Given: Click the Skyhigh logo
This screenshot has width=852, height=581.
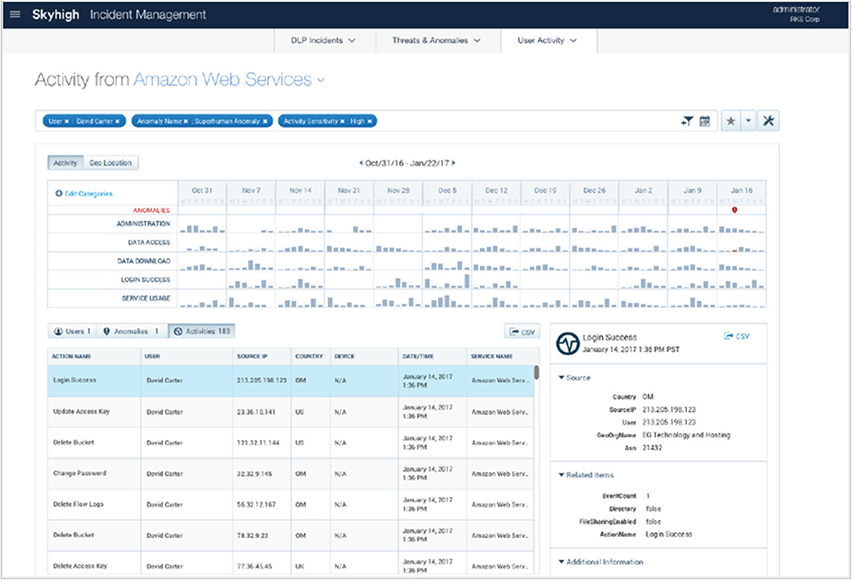Looking at the screenshot, I should pyautogui.click(x=55, y=14).
